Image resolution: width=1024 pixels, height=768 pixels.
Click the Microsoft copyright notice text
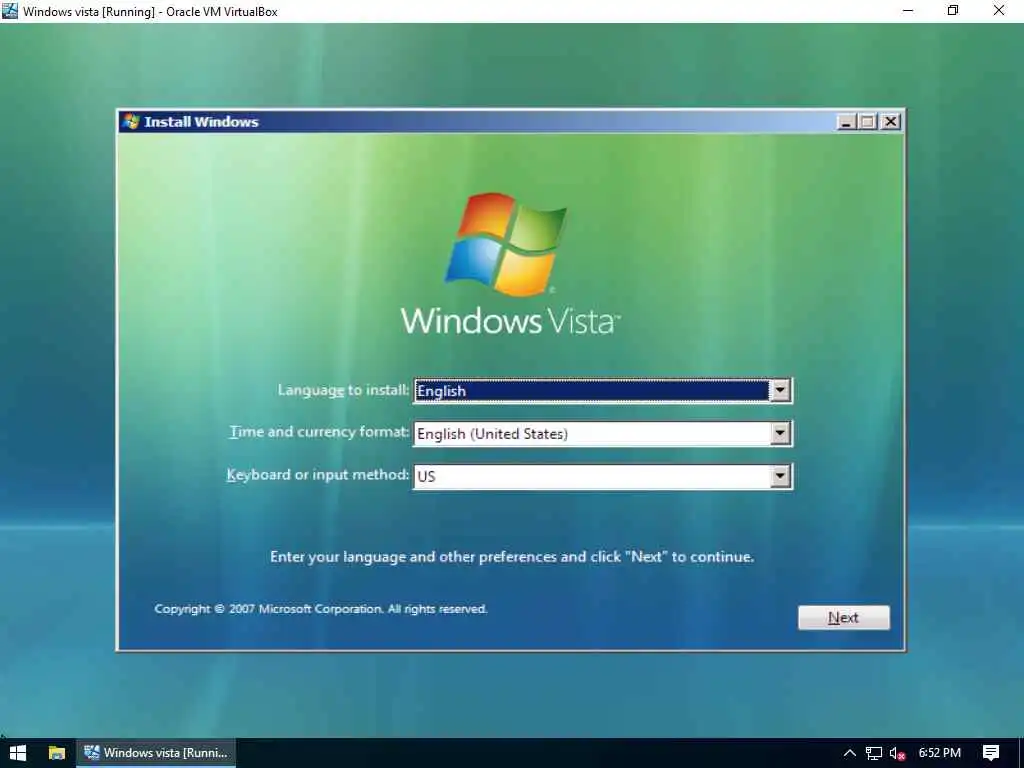coord(321,609)
